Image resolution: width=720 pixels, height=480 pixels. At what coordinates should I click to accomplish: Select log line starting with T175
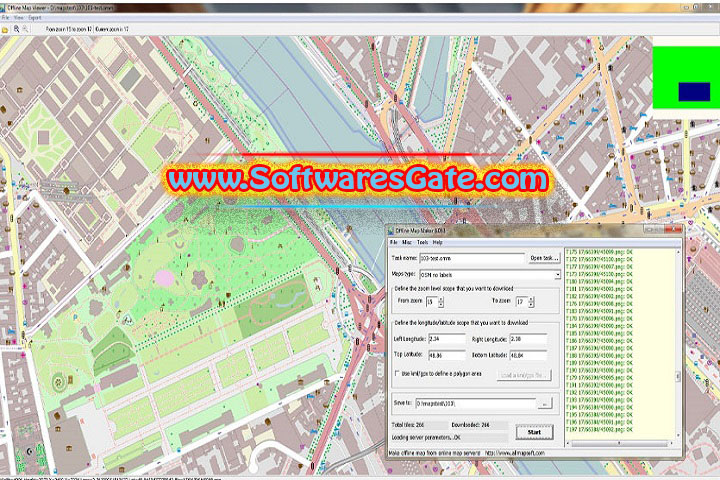pos(599,252)
